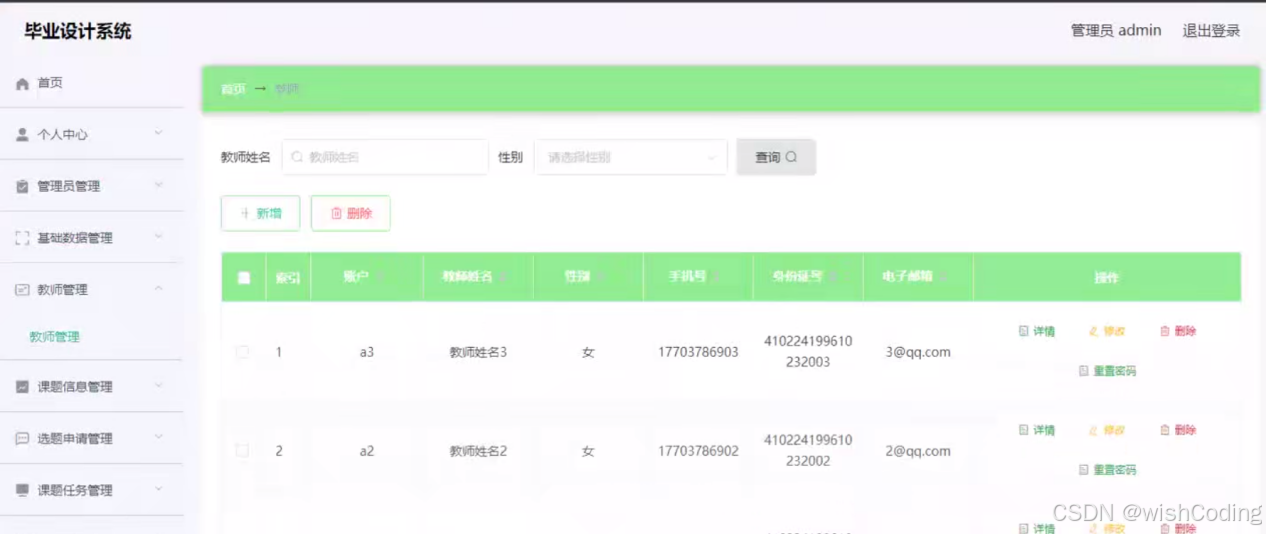
Task: Click email 3@qq.com
Action: [x=918, y=352]
